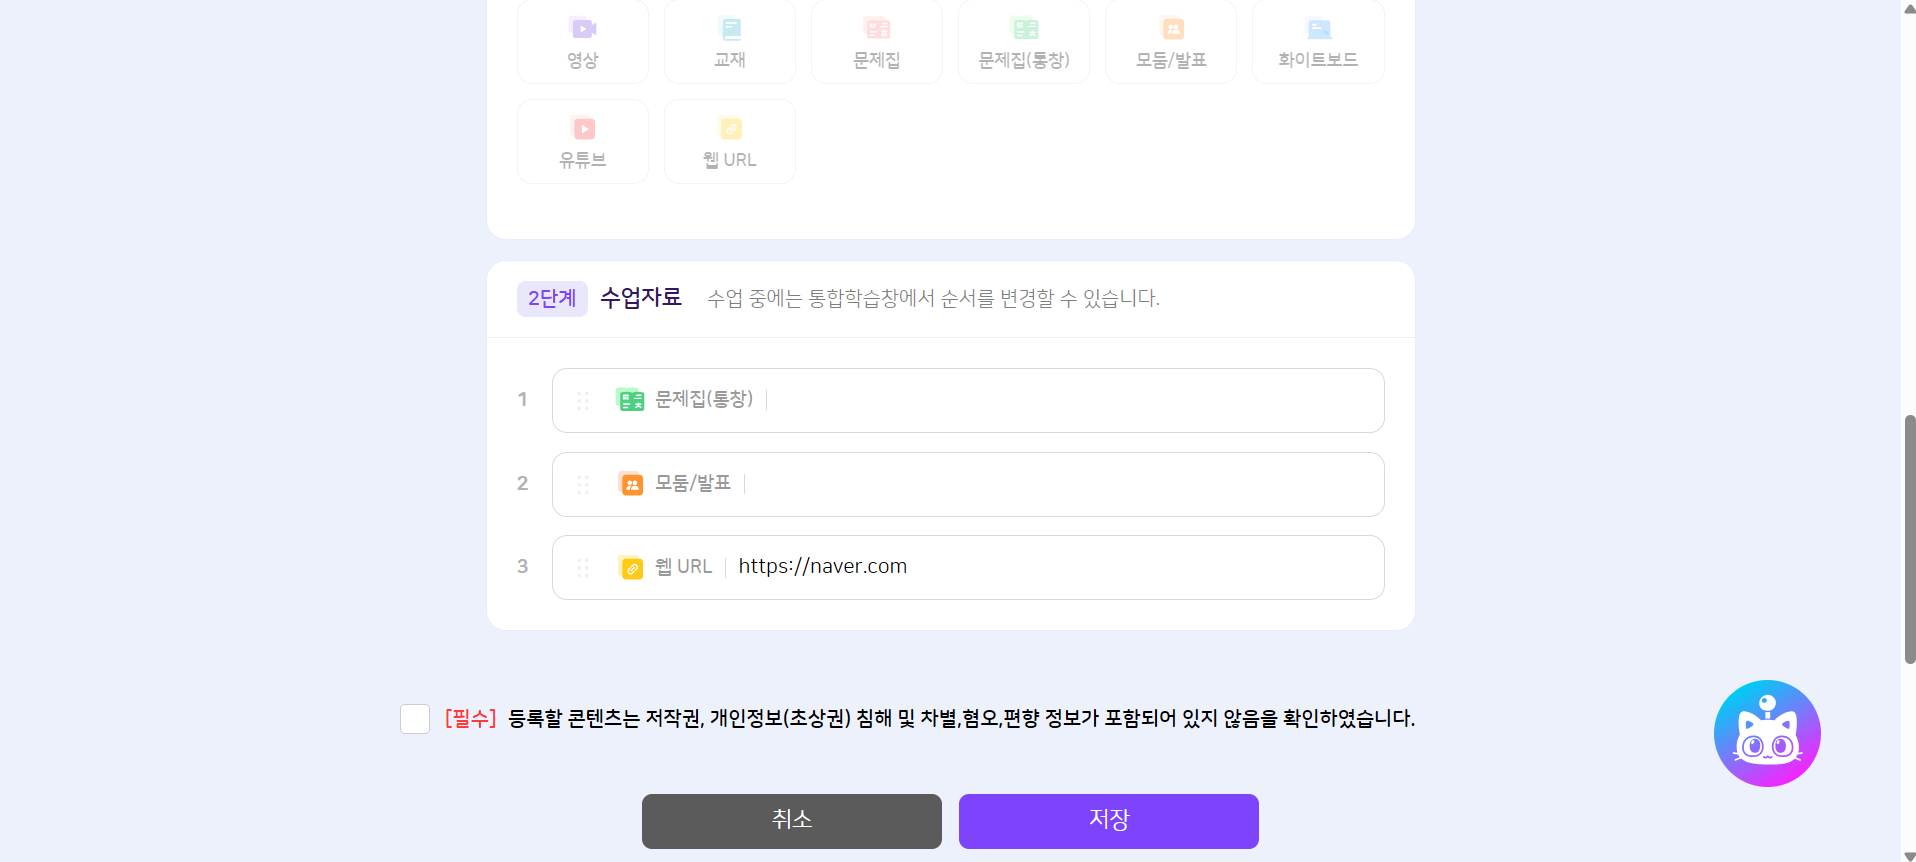Click the 유튜브 YouTube content icon
The image size is (1916, 862).
[x=583, y=129]
